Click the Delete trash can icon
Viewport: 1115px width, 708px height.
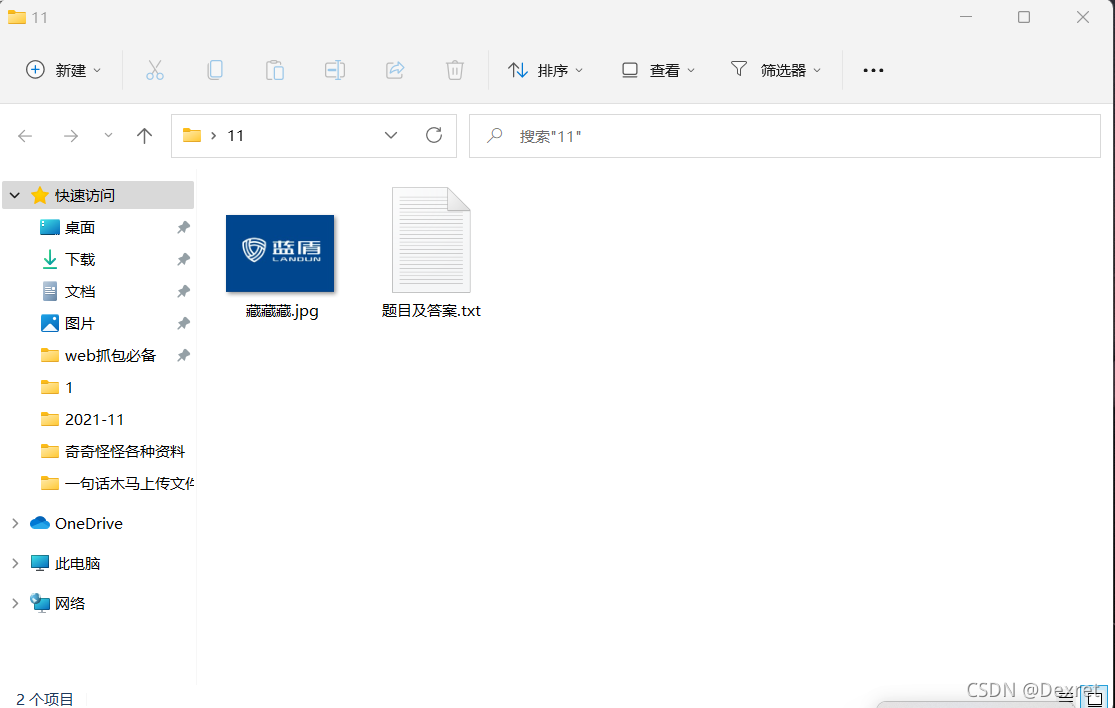455,70
